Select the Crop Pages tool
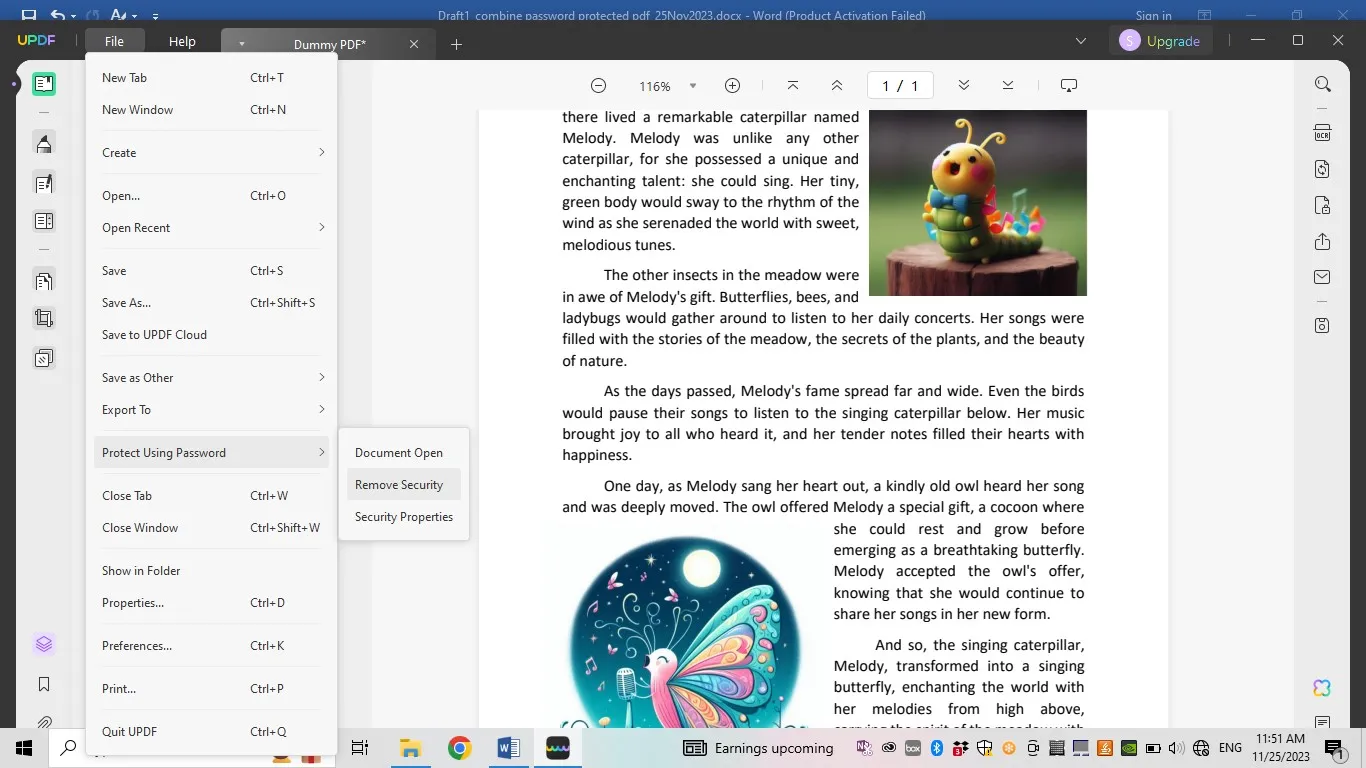Image resolution: width=1366 pixels, height=768 pixels. tap(43, 317)
